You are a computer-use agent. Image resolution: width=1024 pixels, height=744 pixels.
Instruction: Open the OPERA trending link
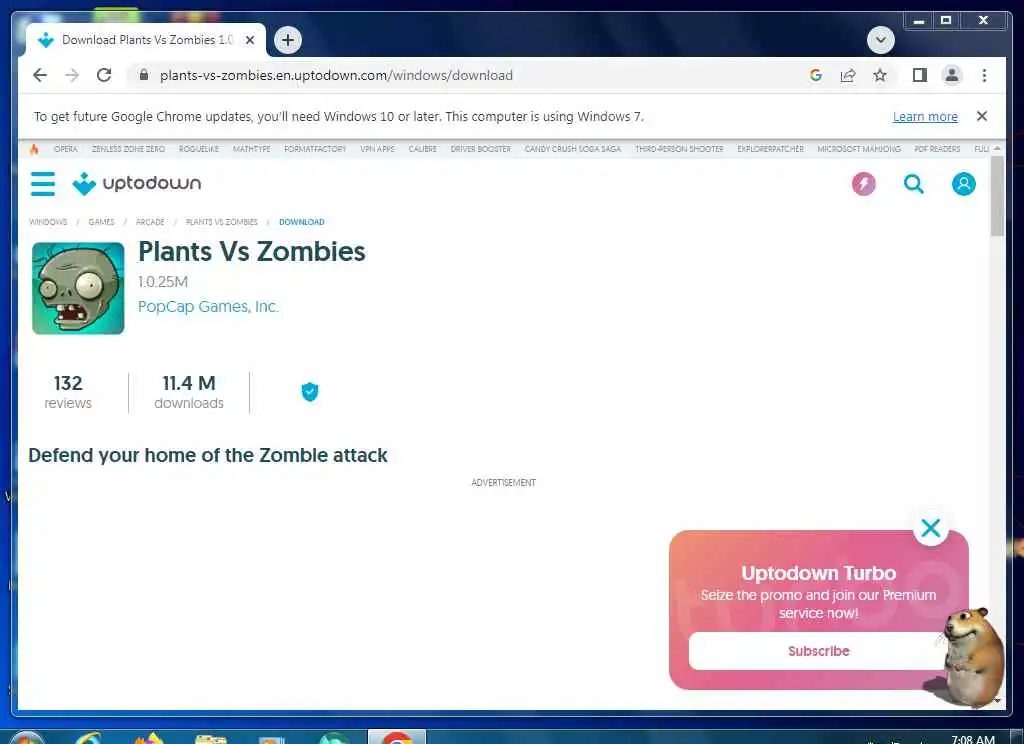(x=65, y=149)
